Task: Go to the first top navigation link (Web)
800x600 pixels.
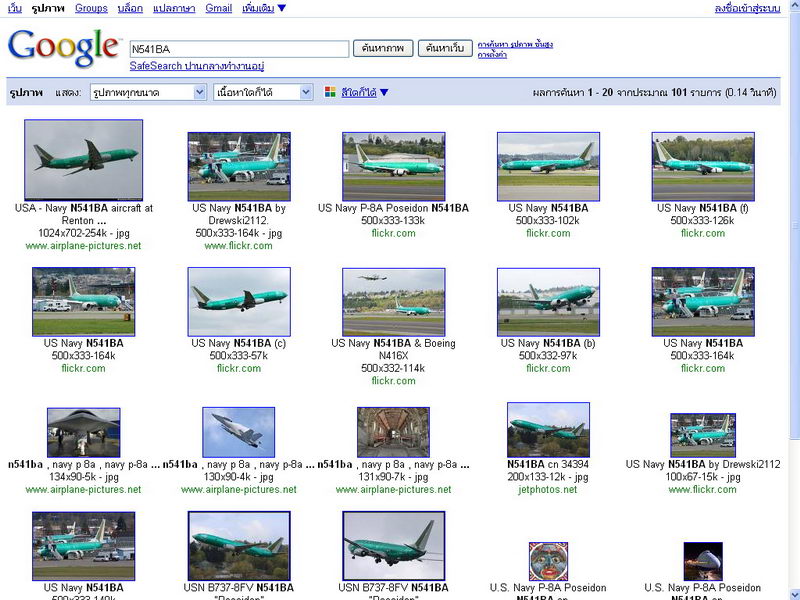Action: (15, 8)
